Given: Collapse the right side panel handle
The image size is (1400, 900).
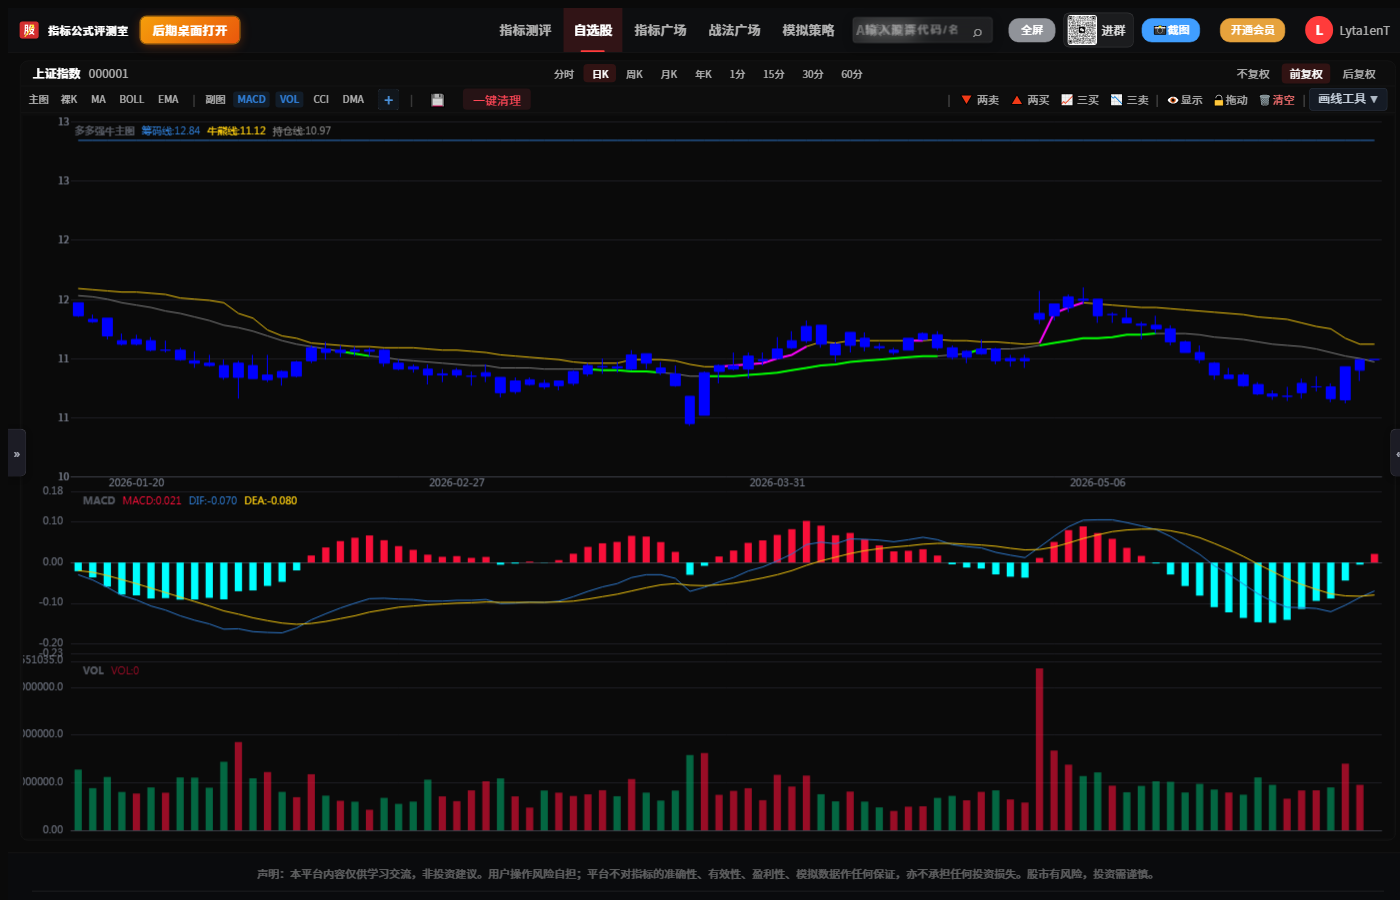Looking at the screenshot, I should [1395, 453].
